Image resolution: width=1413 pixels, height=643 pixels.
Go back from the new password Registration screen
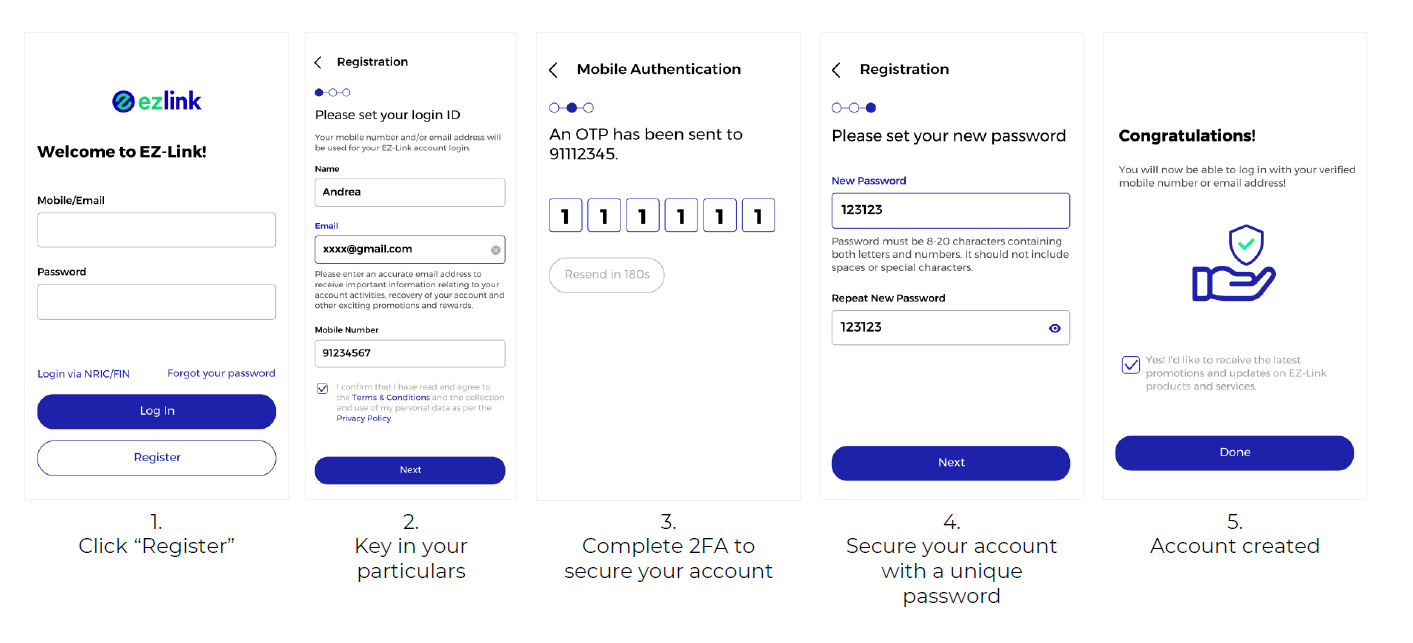pos(836,70)
